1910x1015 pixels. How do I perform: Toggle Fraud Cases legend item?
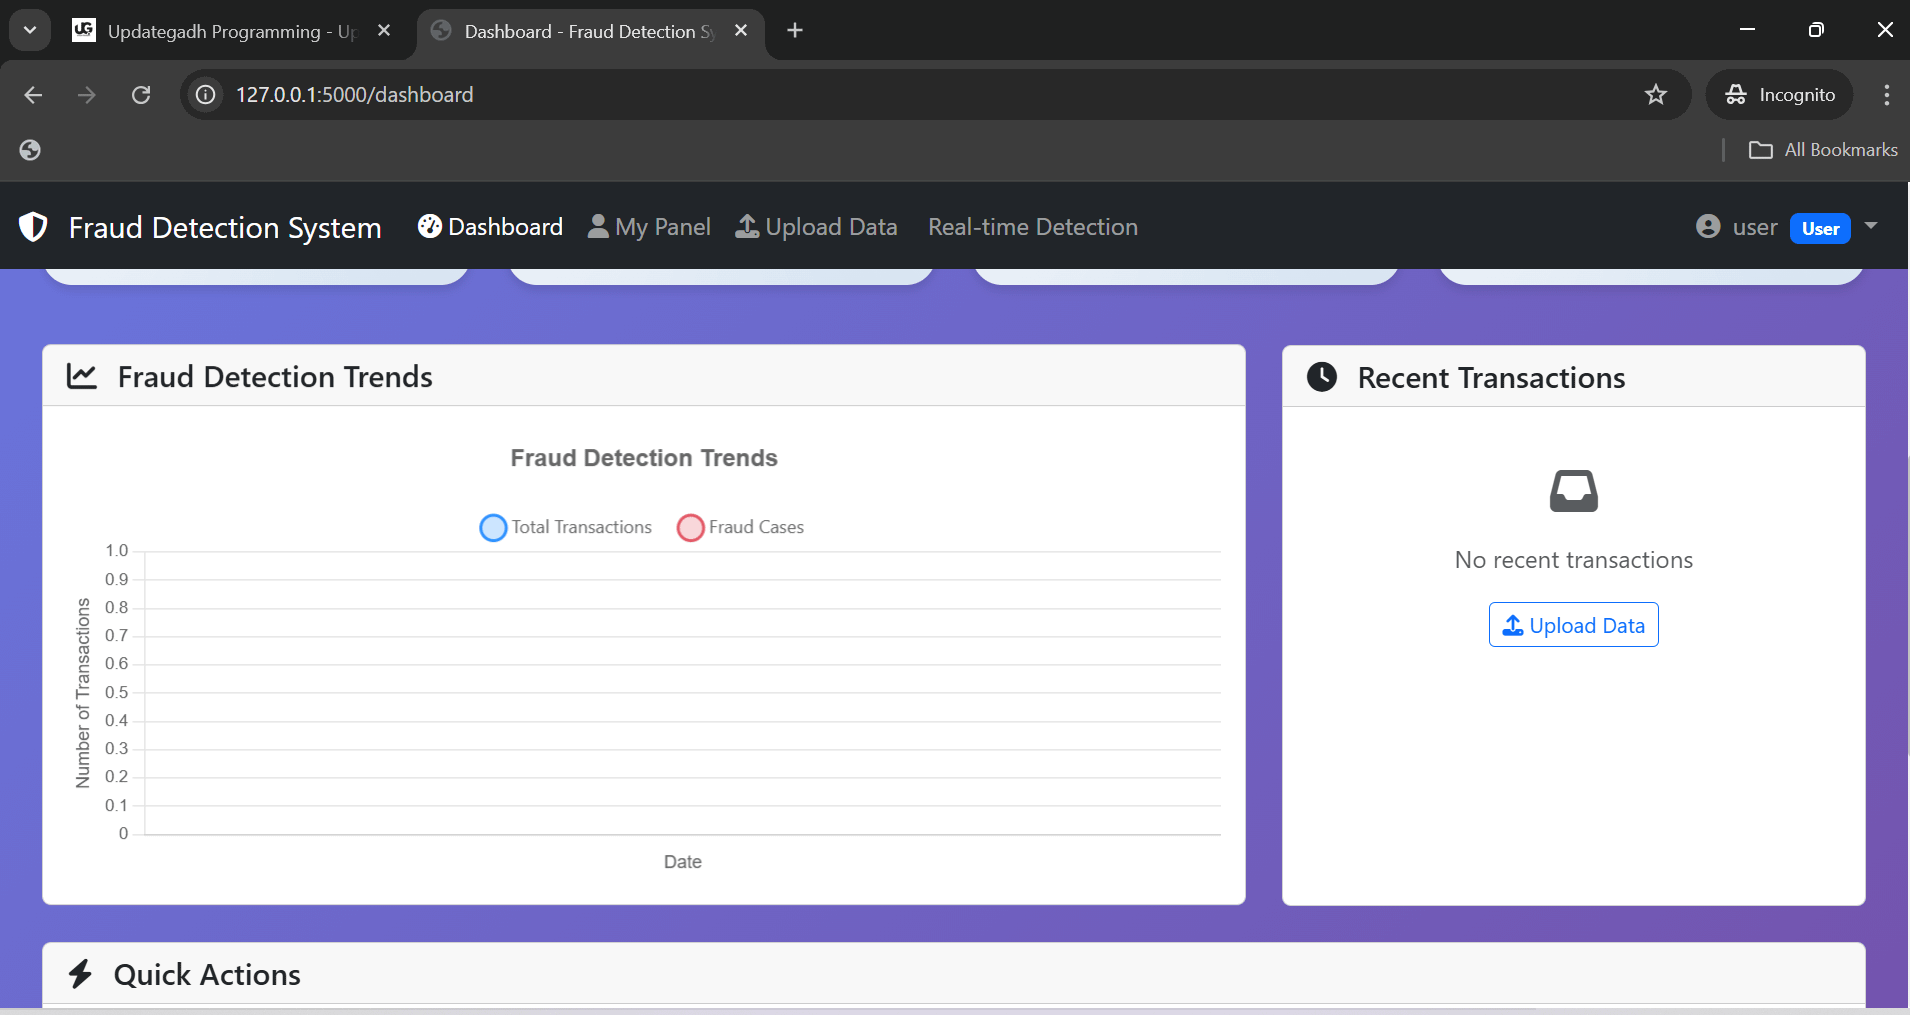pyautogui.click(x=741, y=527)
